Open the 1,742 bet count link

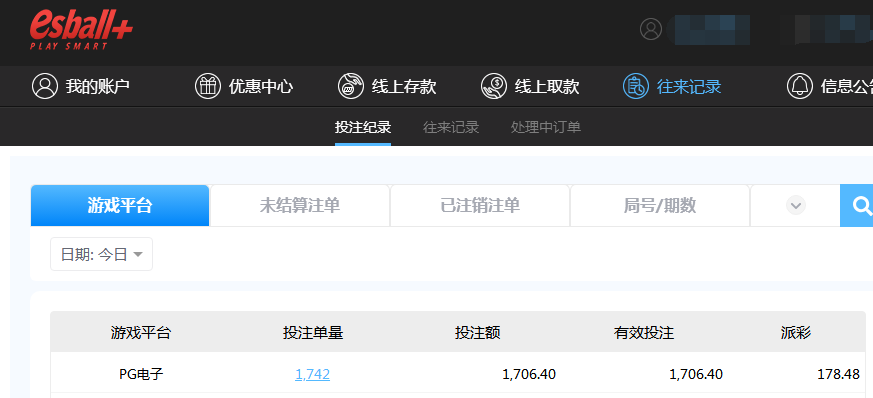click(312, 374)
